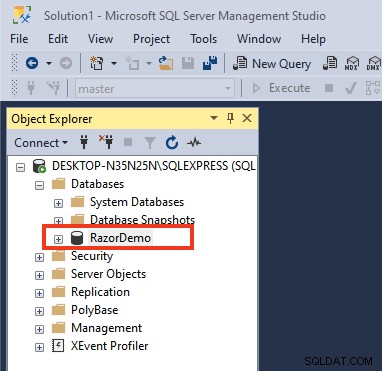The width and height of the screenshot is (382, 371).
Task: Click the MDX query icon
Action: coord(352,63)
